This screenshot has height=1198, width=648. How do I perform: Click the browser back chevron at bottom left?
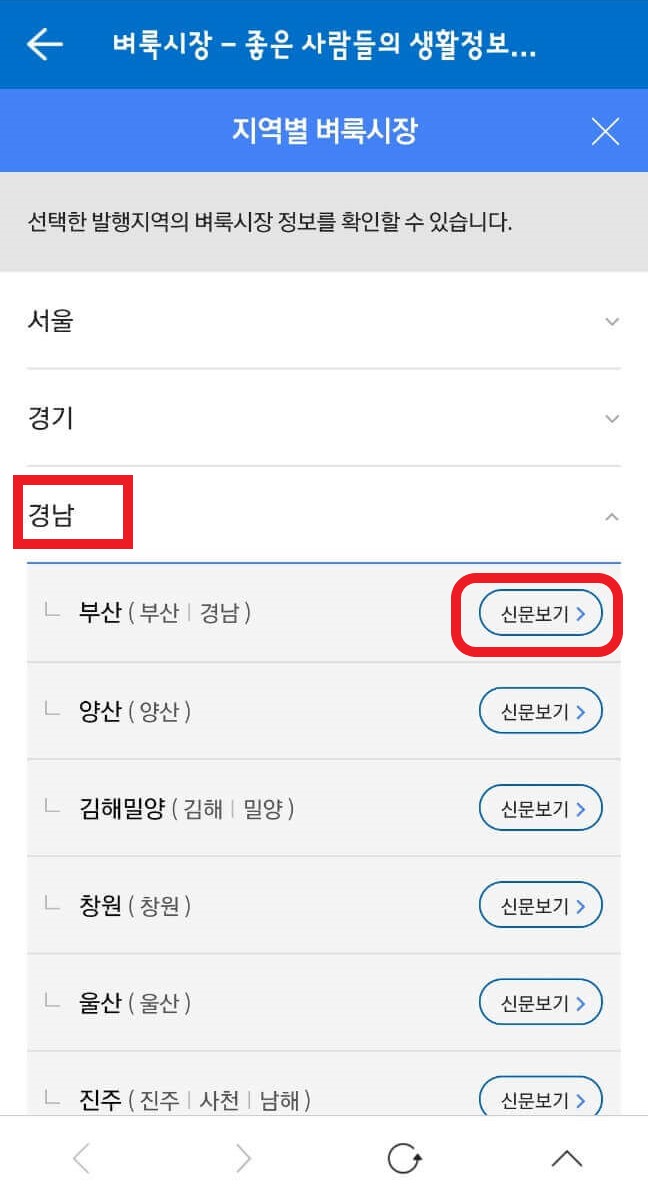pos(81,1158)
